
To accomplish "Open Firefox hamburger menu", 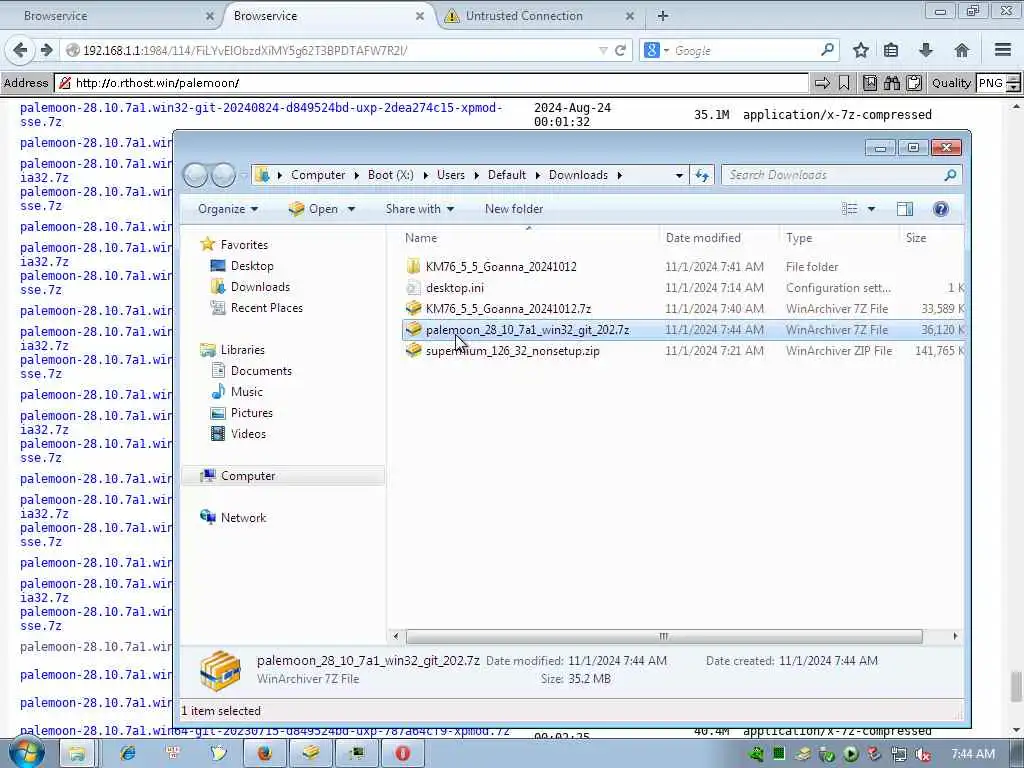I will click(1003, 50).
